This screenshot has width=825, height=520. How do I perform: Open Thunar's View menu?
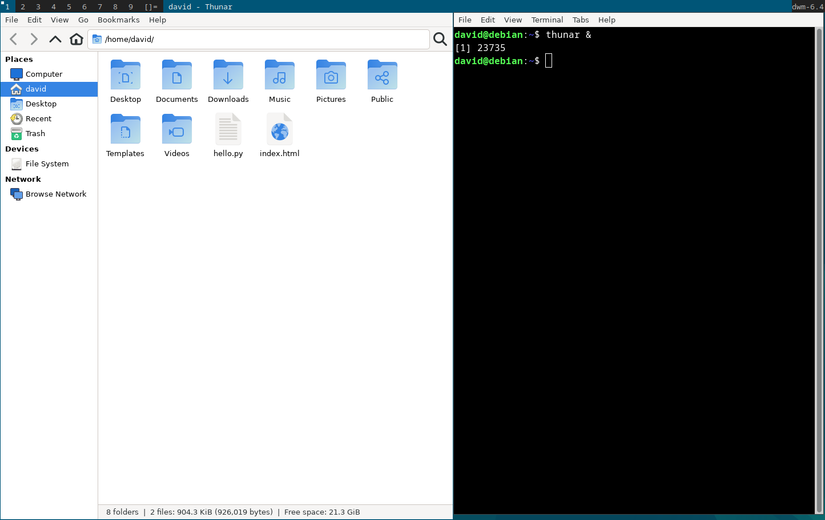(59, 20)
